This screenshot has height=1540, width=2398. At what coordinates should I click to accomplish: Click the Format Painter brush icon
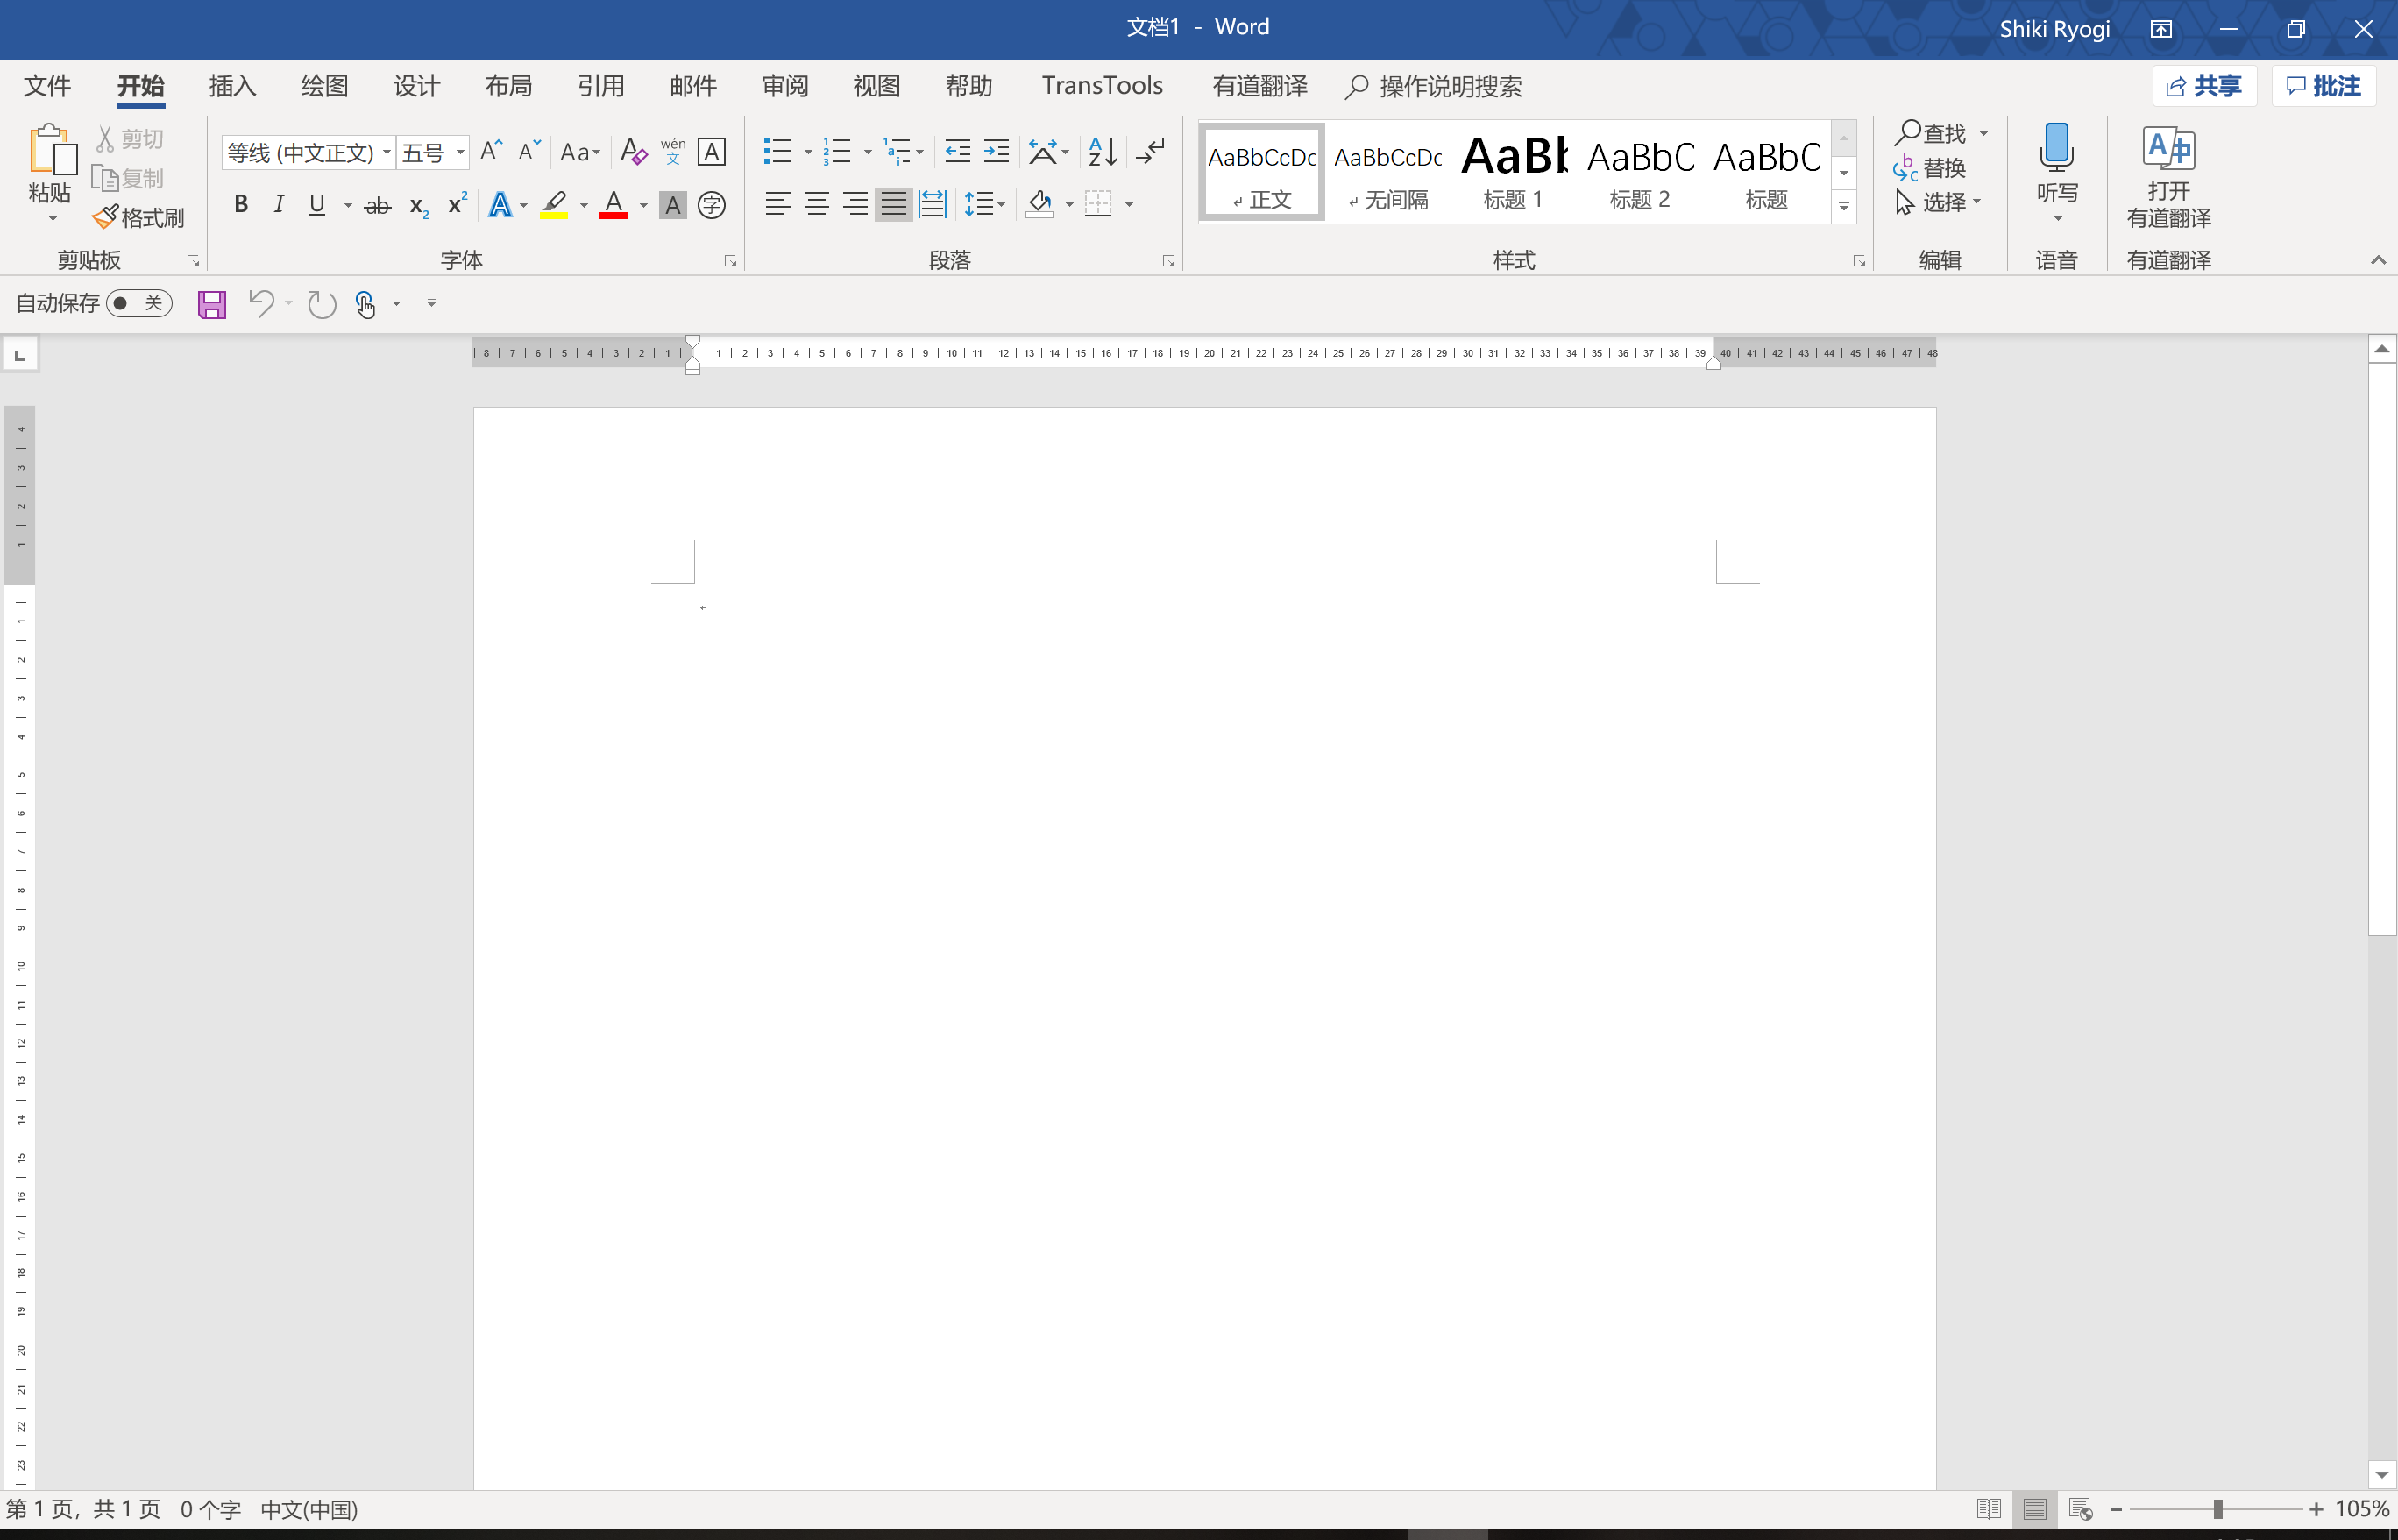point(106,217)
